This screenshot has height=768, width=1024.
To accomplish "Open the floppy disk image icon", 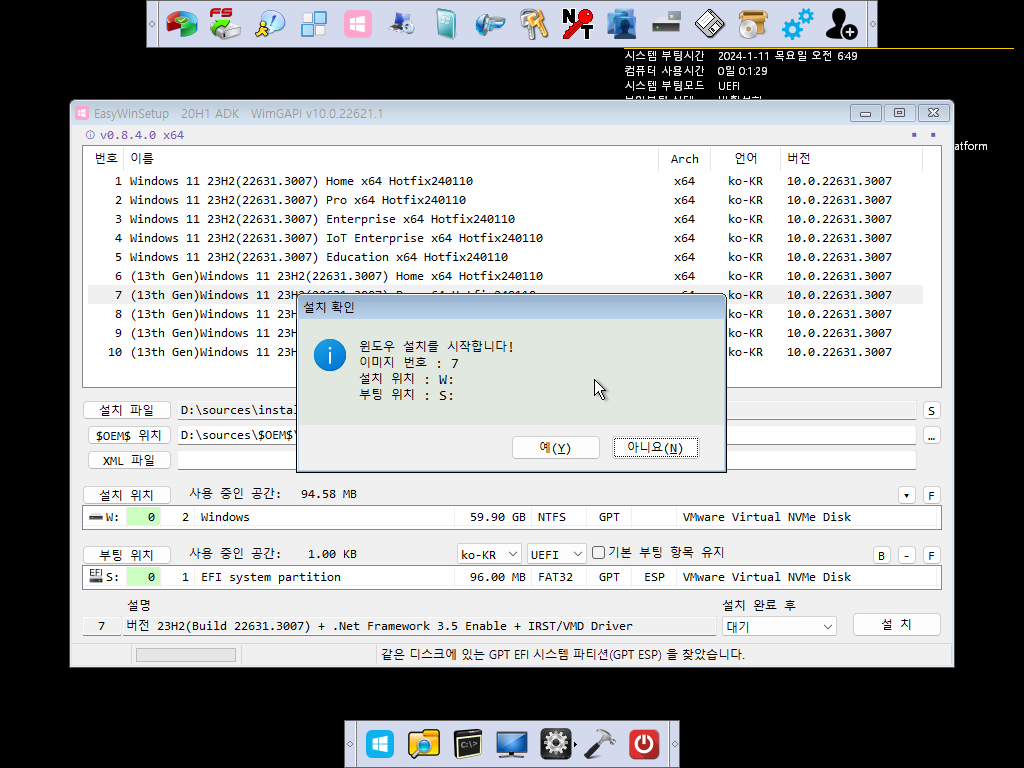I will pos(709,25).
